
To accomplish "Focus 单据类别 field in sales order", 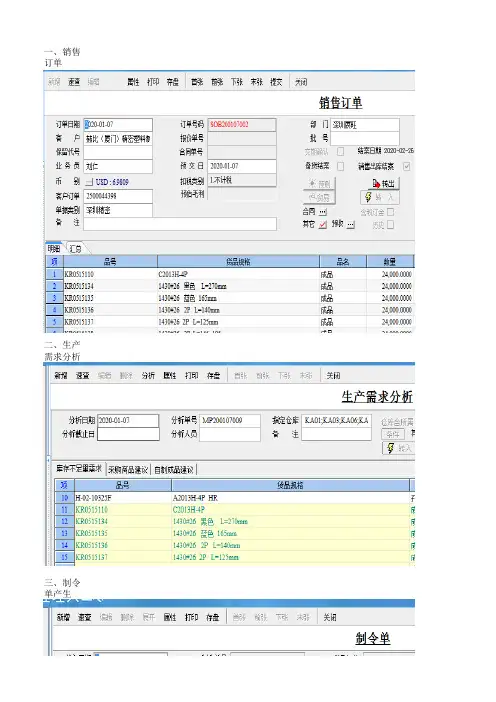I will 118,210.
